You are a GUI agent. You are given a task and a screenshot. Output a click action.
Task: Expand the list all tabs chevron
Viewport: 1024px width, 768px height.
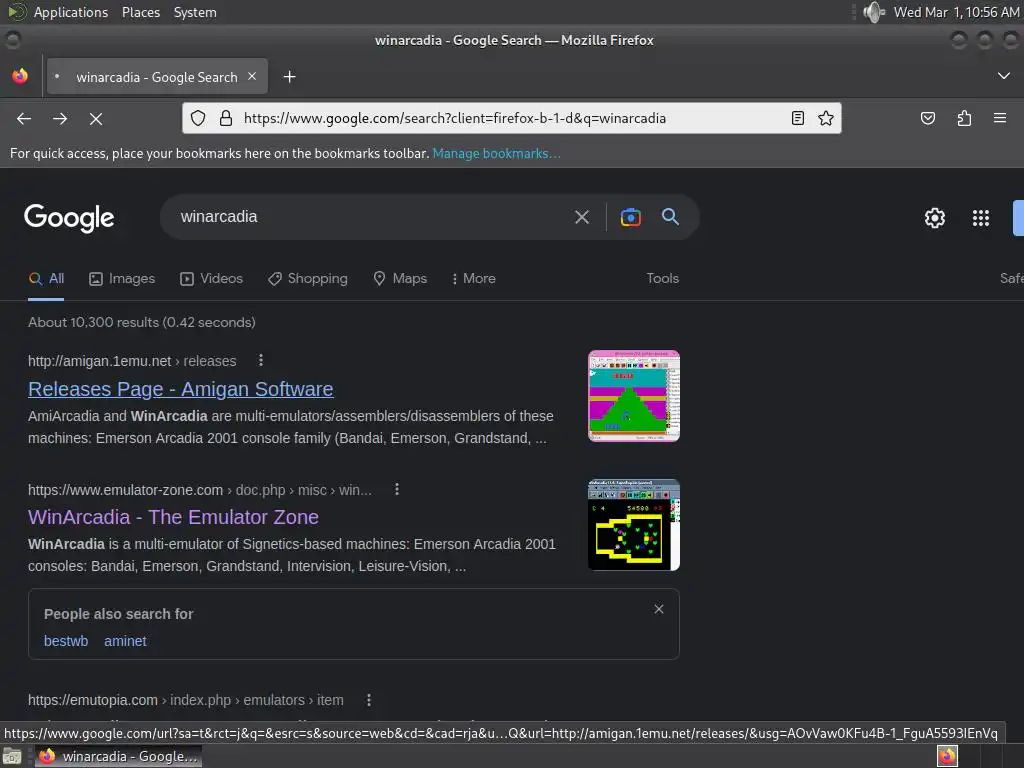click(x=1004, y=76)
